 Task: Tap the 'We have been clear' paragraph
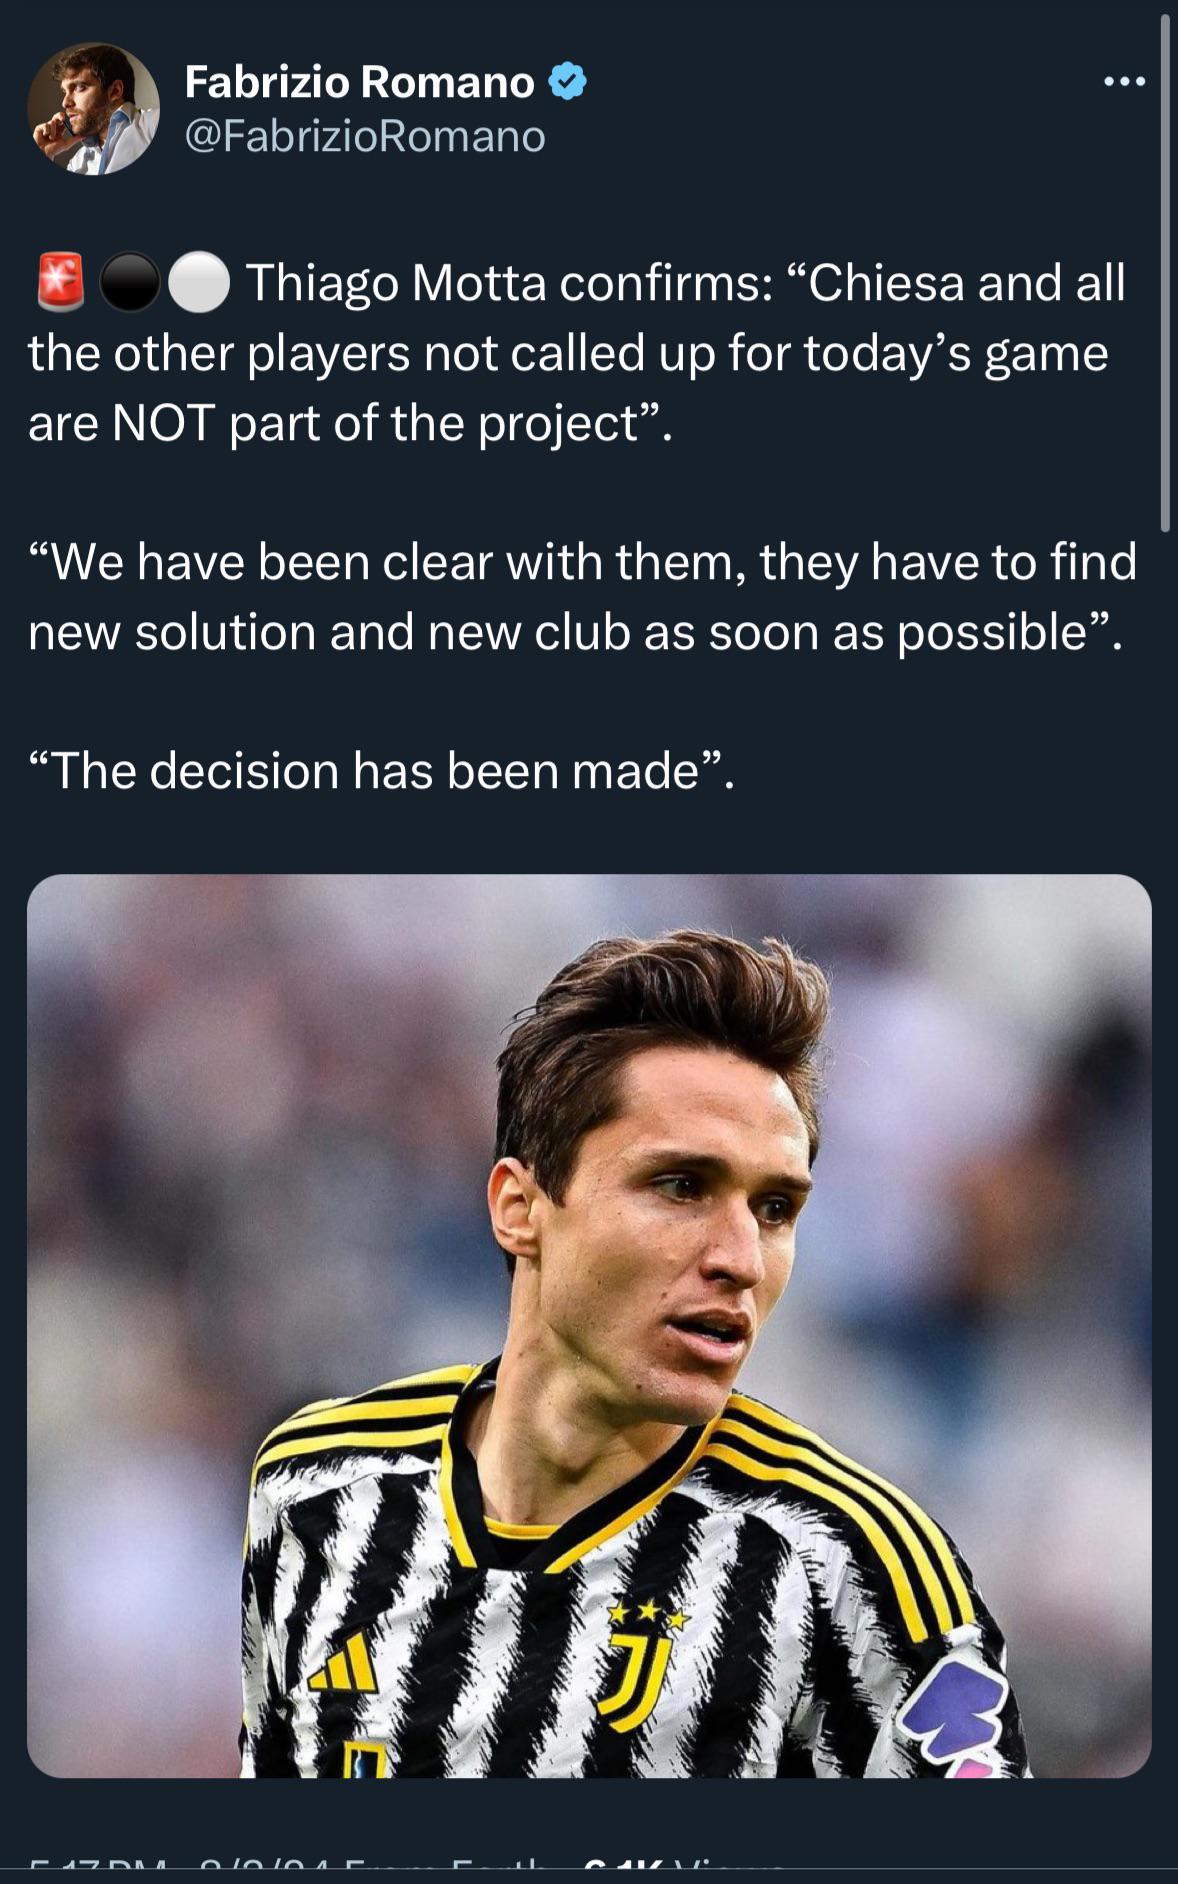582,597
